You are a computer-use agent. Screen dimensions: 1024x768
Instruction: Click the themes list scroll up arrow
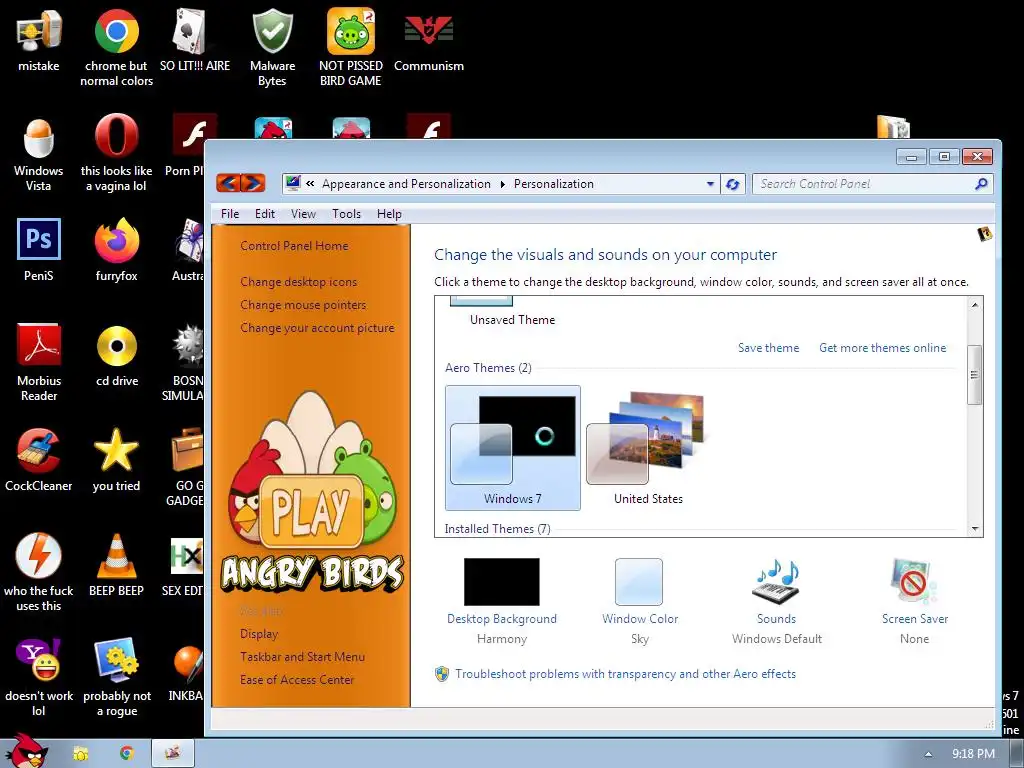[975, 305]
